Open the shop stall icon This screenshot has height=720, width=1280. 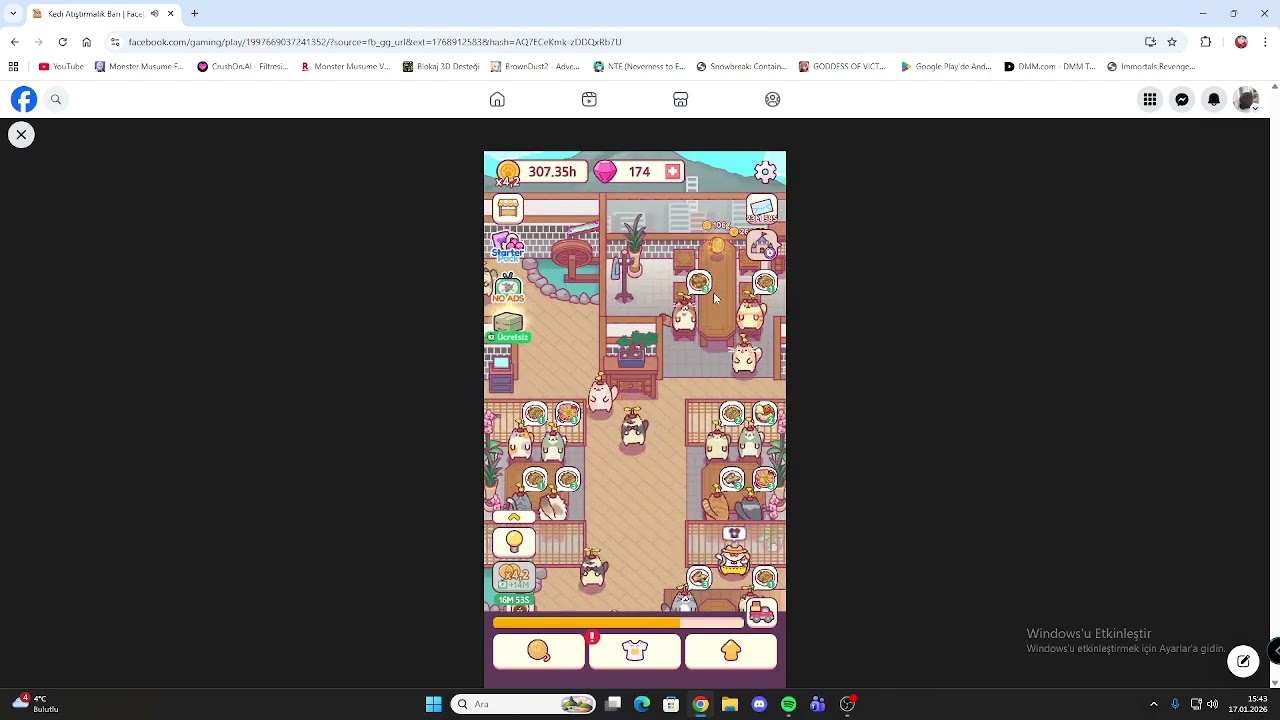point(508,208)
